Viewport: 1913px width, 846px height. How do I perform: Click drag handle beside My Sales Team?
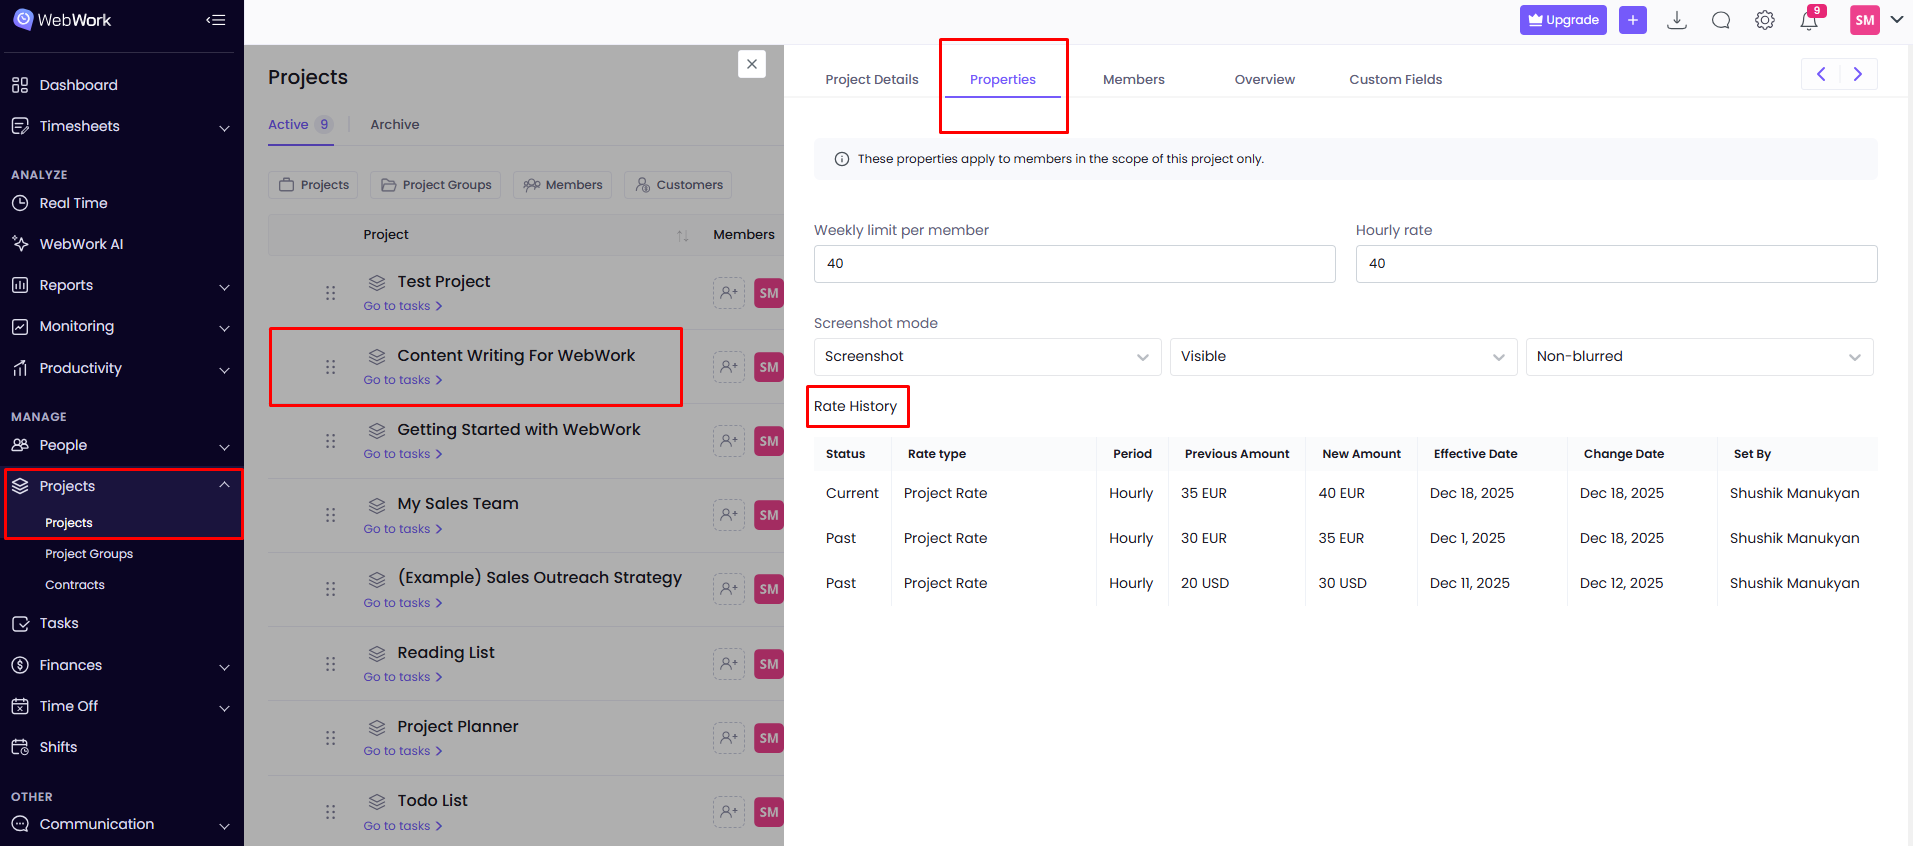(330, 515)
